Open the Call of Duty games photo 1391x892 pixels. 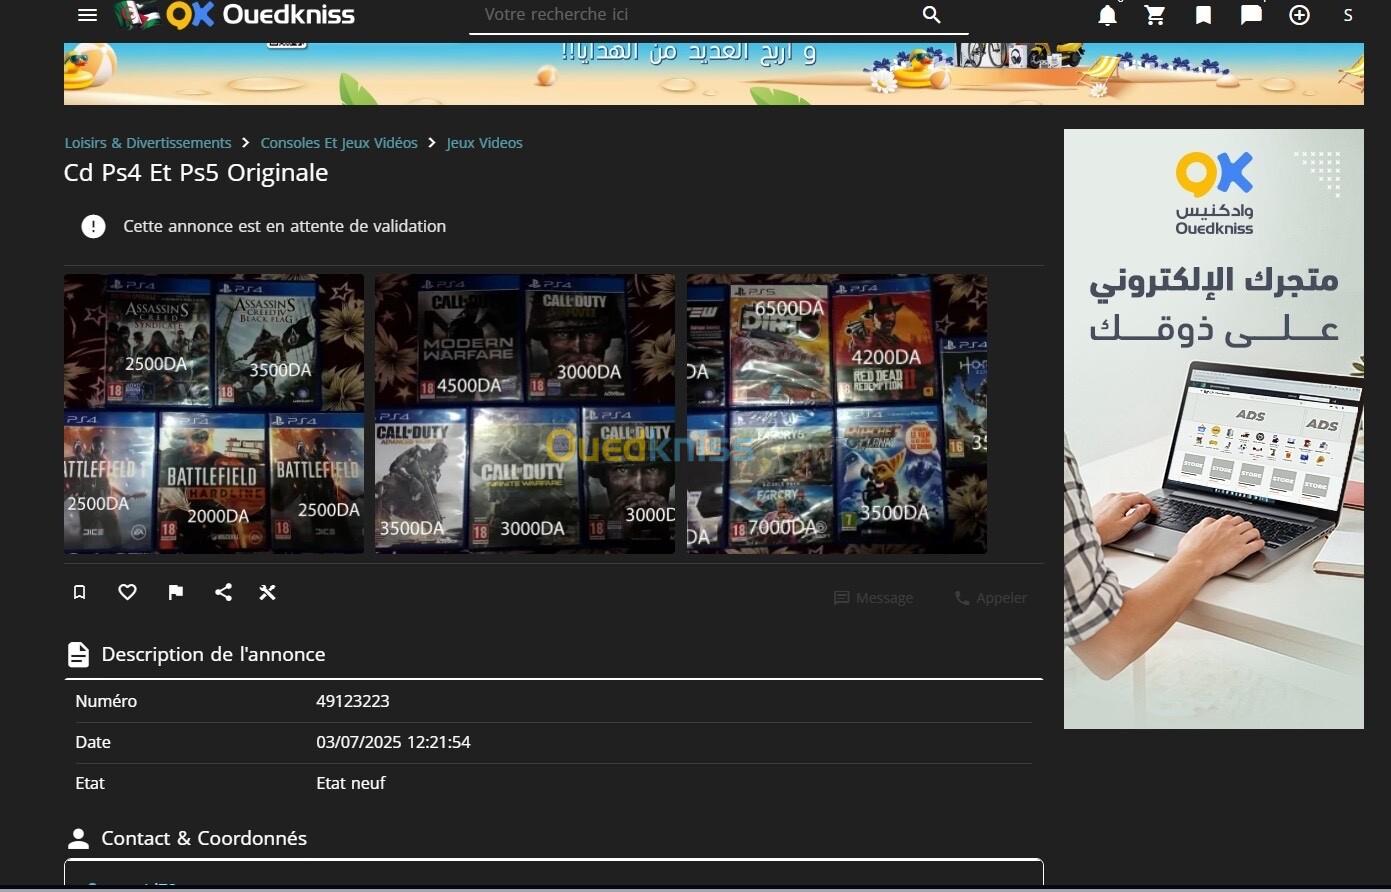pos(525,413)
